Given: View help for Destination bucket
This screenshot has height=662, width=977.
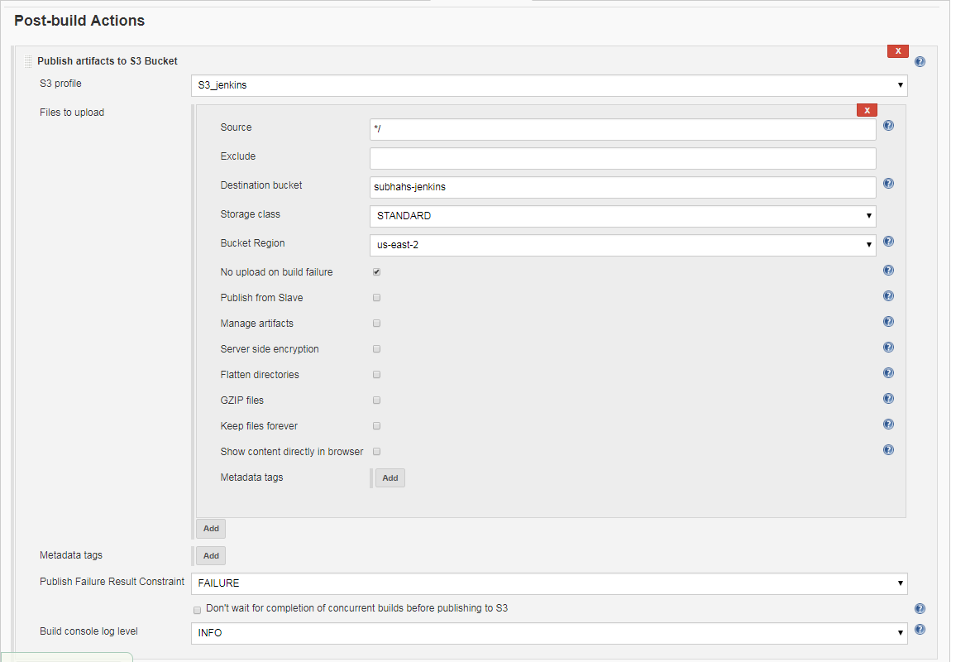Looking at the screenshot, I should click(x=888, y=184).
